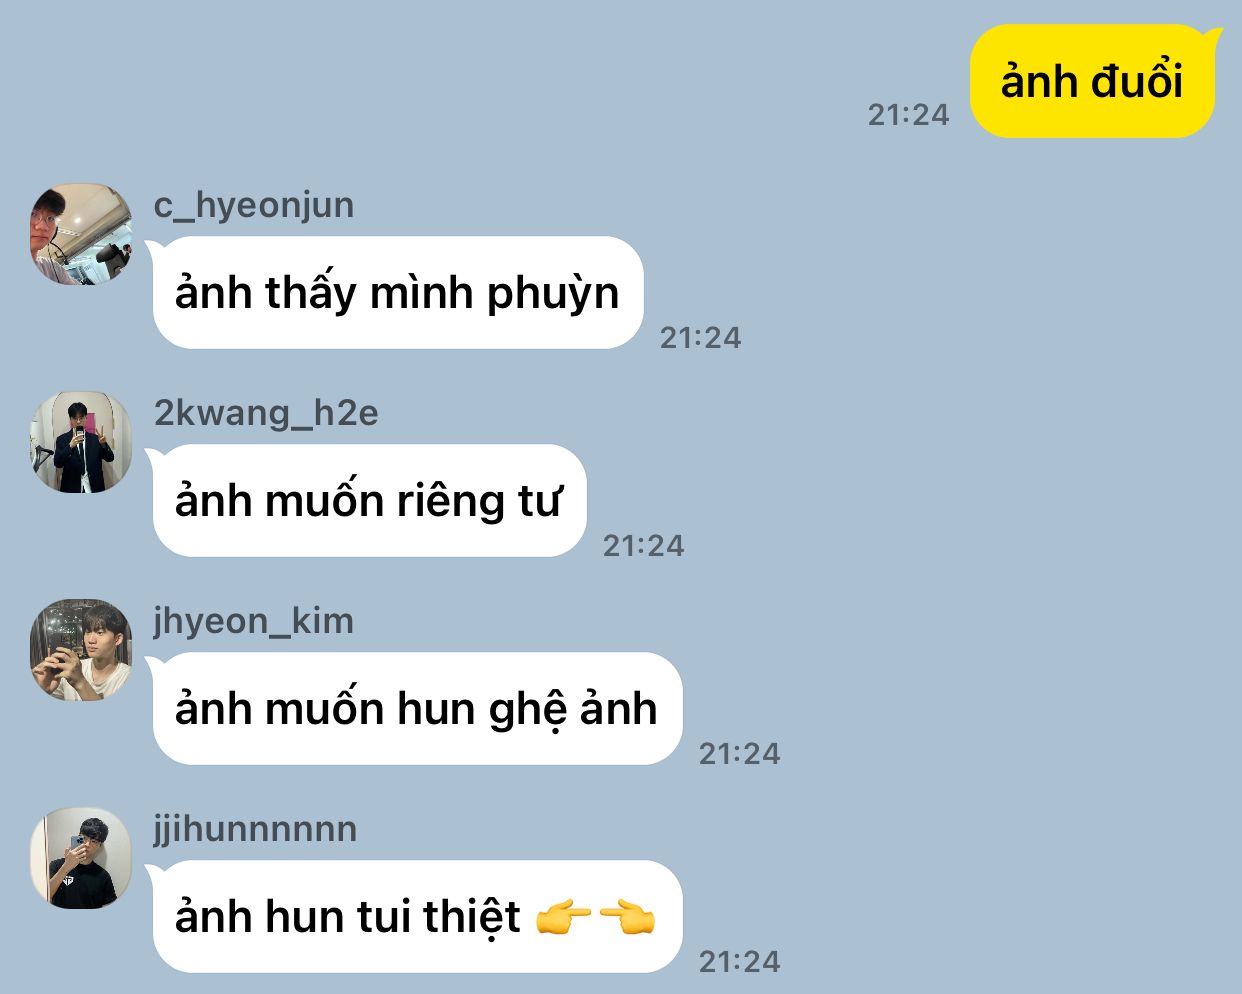Open jjihunnnnnn's profile picture
Image resolution: width=1242 pixels, height=994 pixels.
(81, 858)
